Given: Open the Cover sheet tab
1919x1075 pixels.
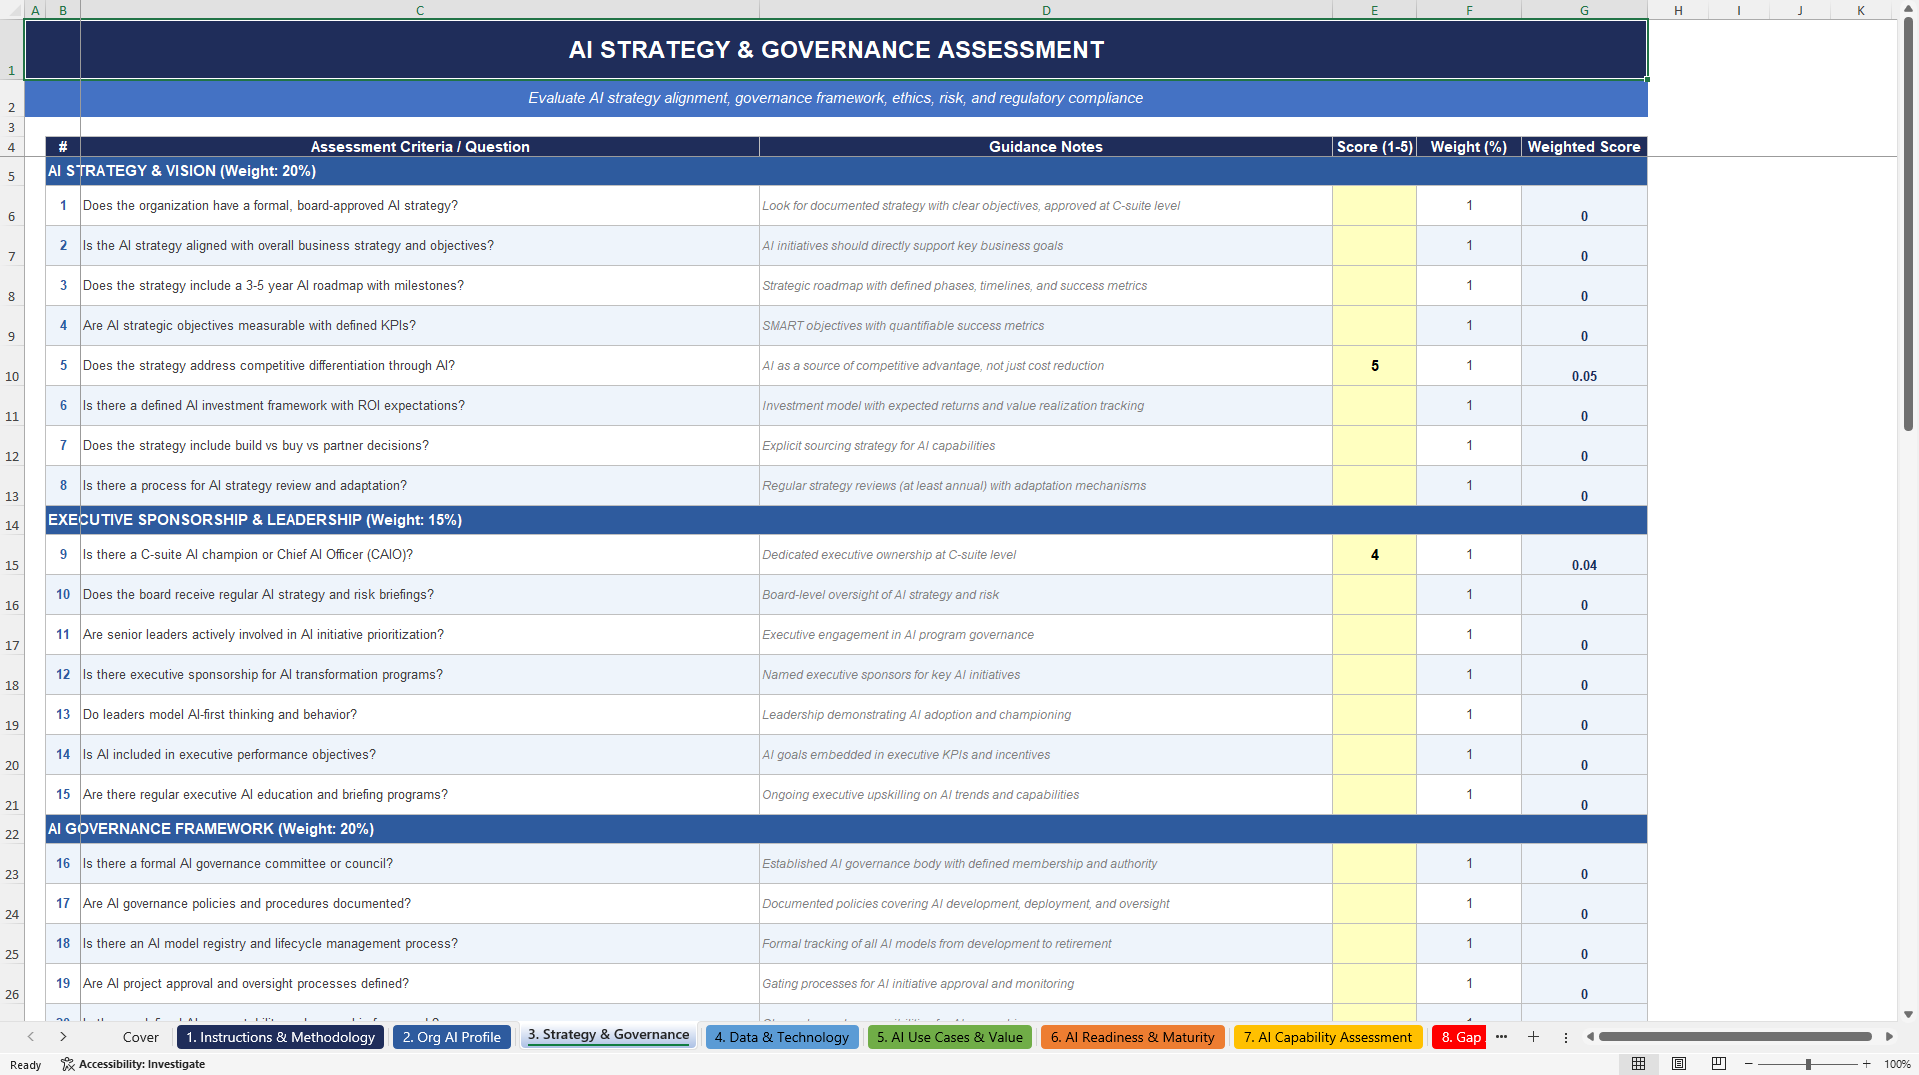Looking at the screenshot, I should click(140, 1037).
